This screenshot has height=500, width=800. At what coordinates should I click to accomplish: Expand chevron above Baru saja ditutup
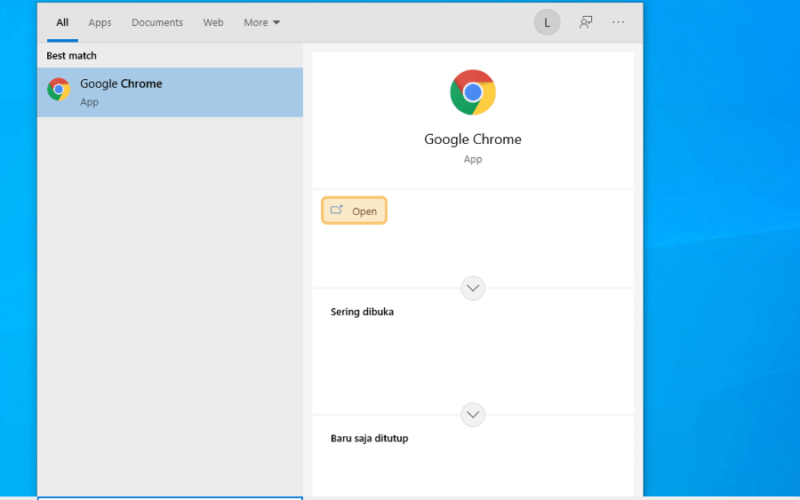tap(473, 414)
